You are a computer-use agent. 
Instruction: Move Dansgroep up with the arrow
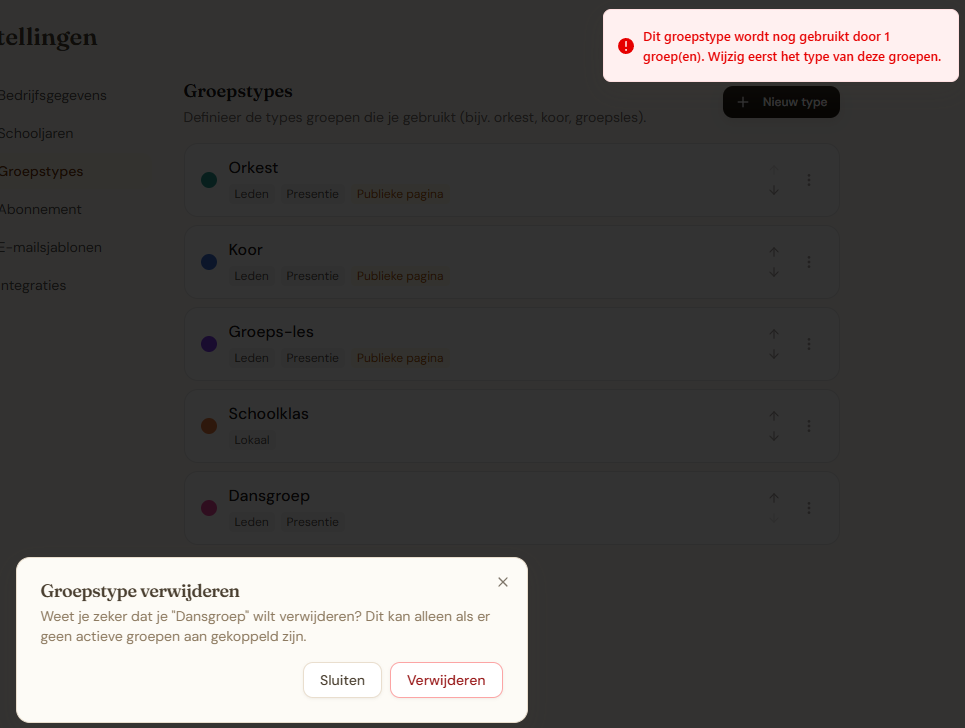point(774,497)
